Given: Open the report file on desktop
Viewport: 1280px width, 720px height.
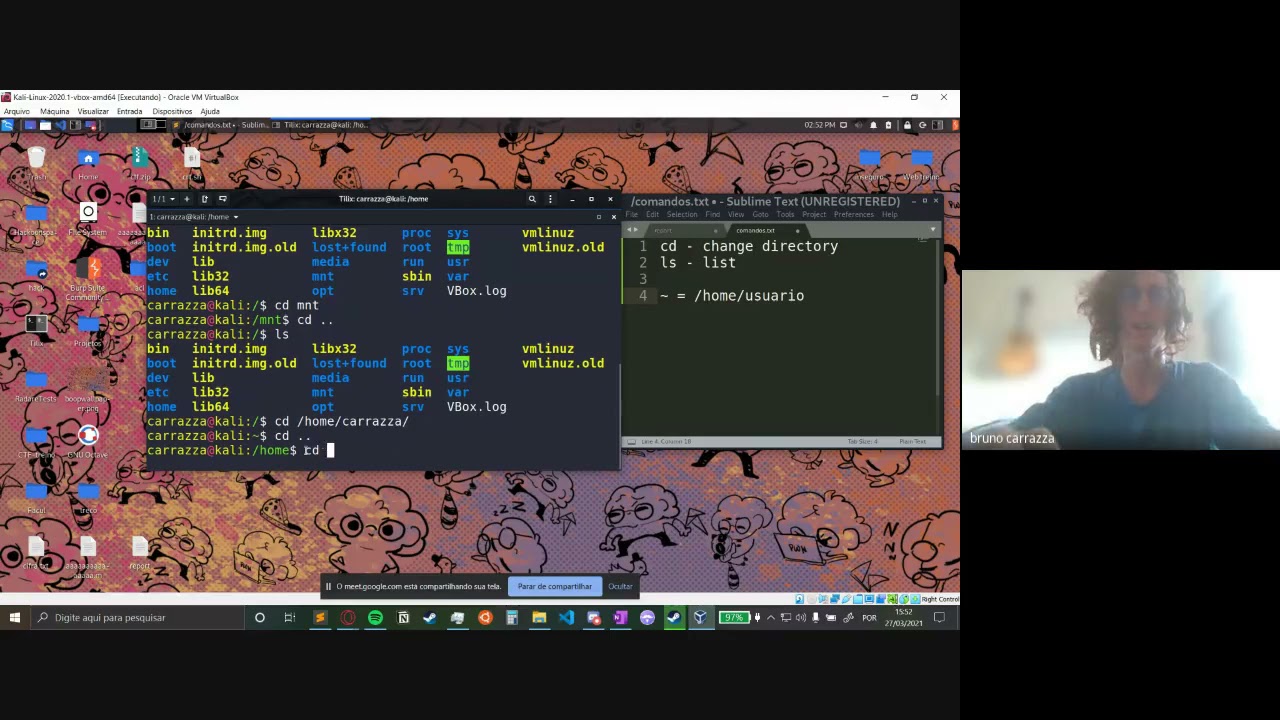Looking at the screenshot, I should point(139,552).
